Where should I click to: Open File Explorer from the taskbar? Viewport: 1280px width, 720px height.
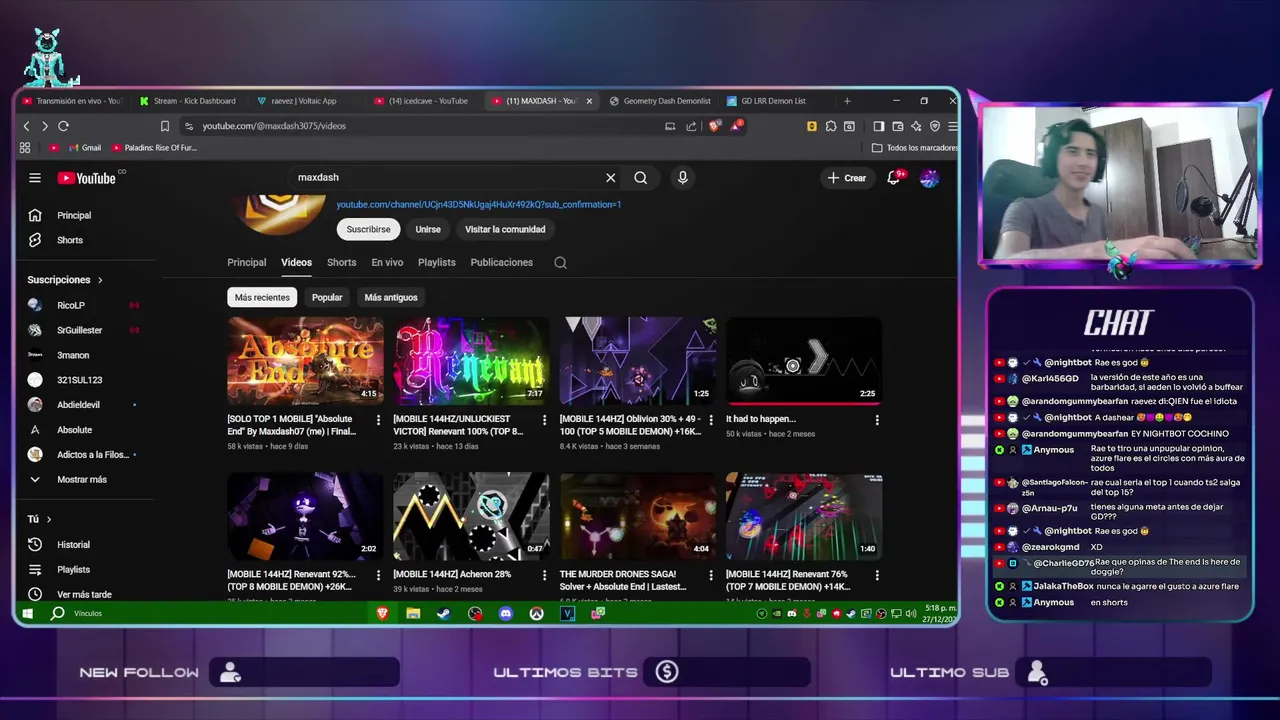click(413, 613)
